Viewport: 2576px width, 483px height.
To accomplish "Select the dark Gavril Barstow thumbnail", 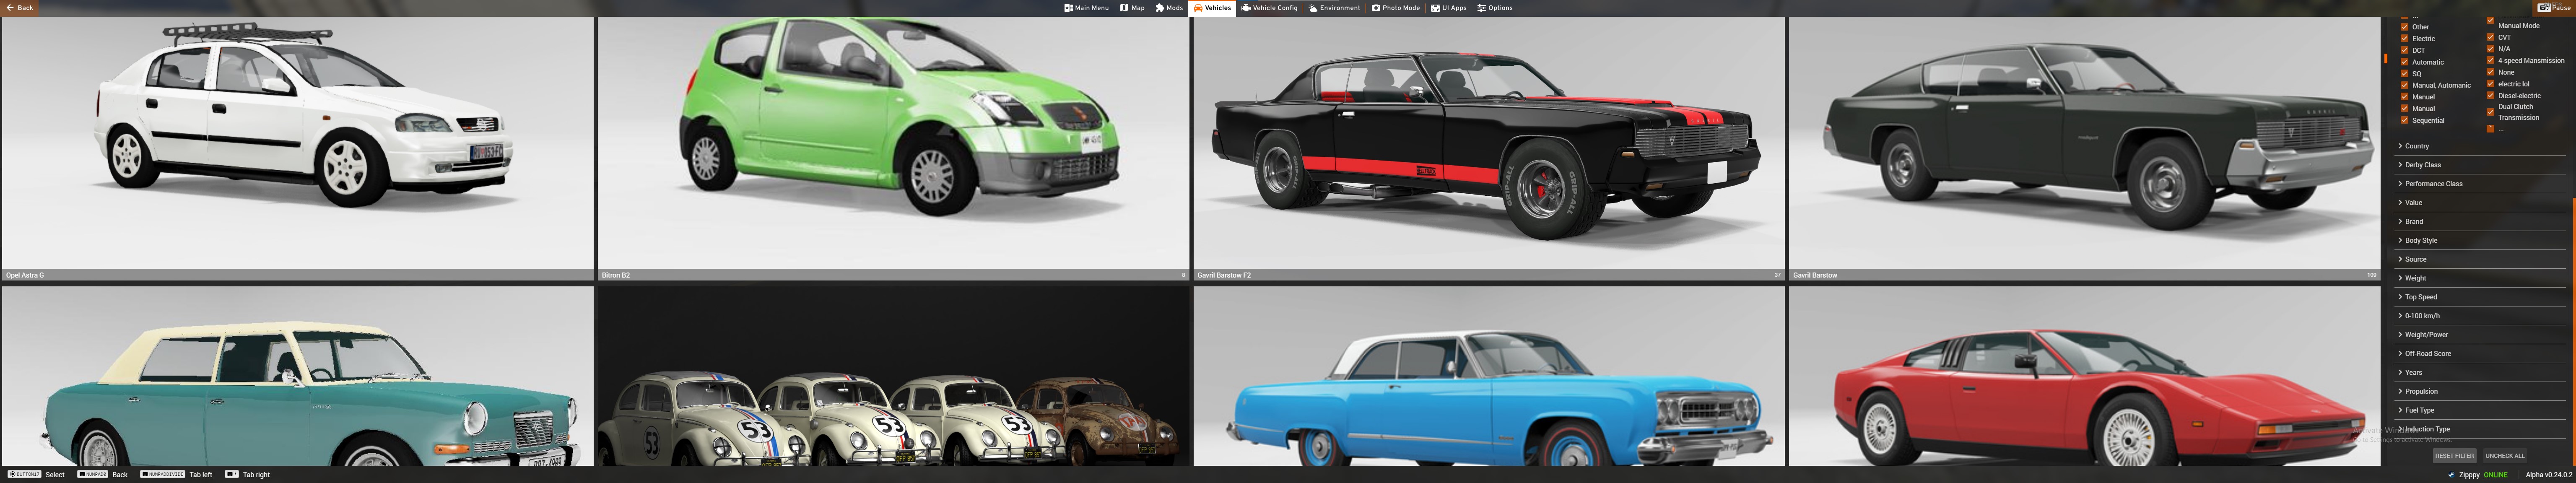I will pos(2084,148).
